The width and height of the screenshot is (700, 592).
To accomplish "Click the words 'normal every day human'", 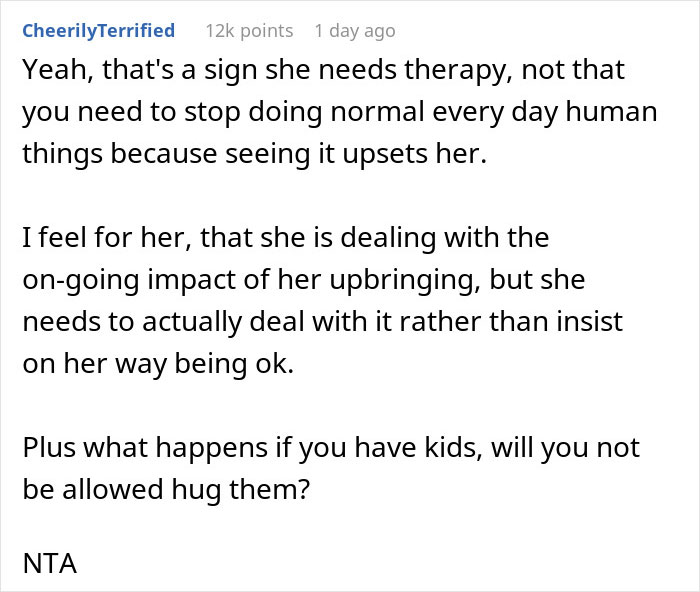I will tap(494, 113).
